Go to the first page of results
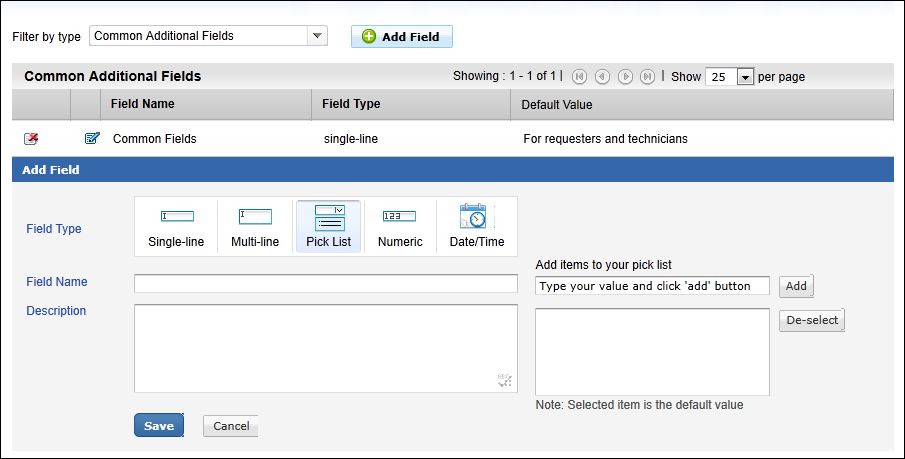 (580, 76)
